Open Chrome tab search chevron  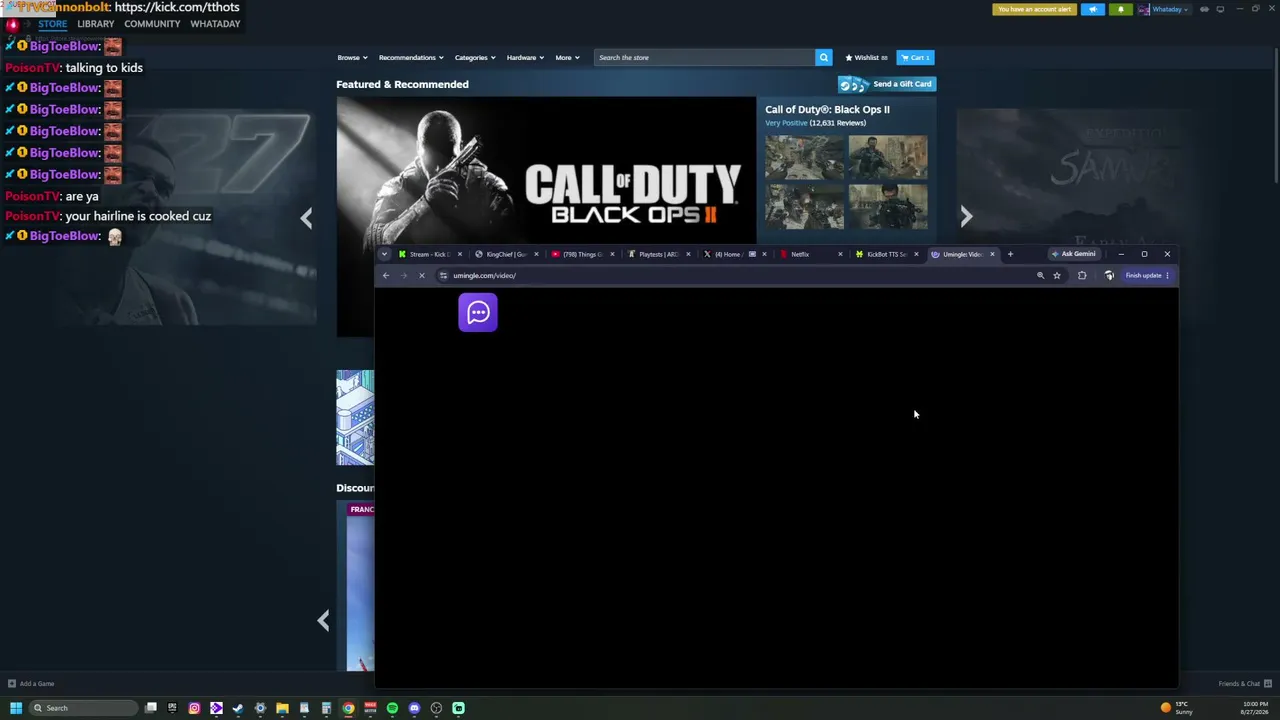[x=384, y=254]
